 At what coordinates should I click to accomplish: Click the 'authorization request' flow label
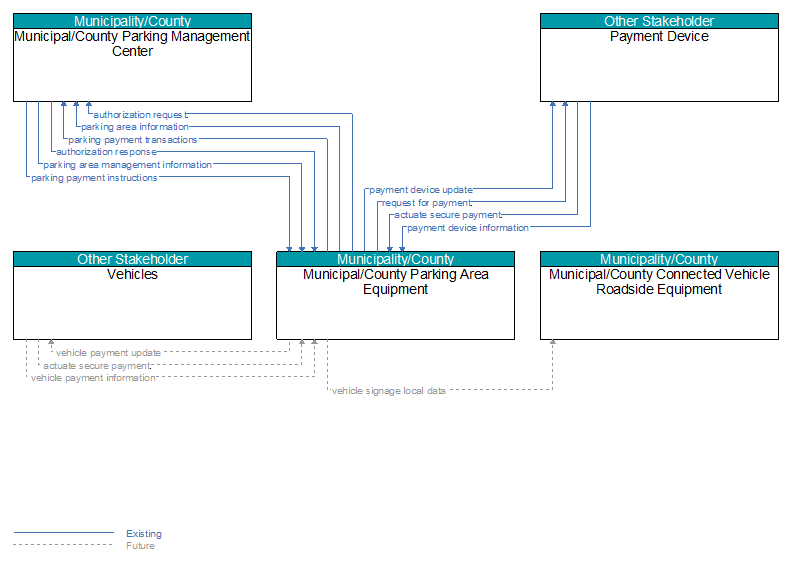point(140,115)
